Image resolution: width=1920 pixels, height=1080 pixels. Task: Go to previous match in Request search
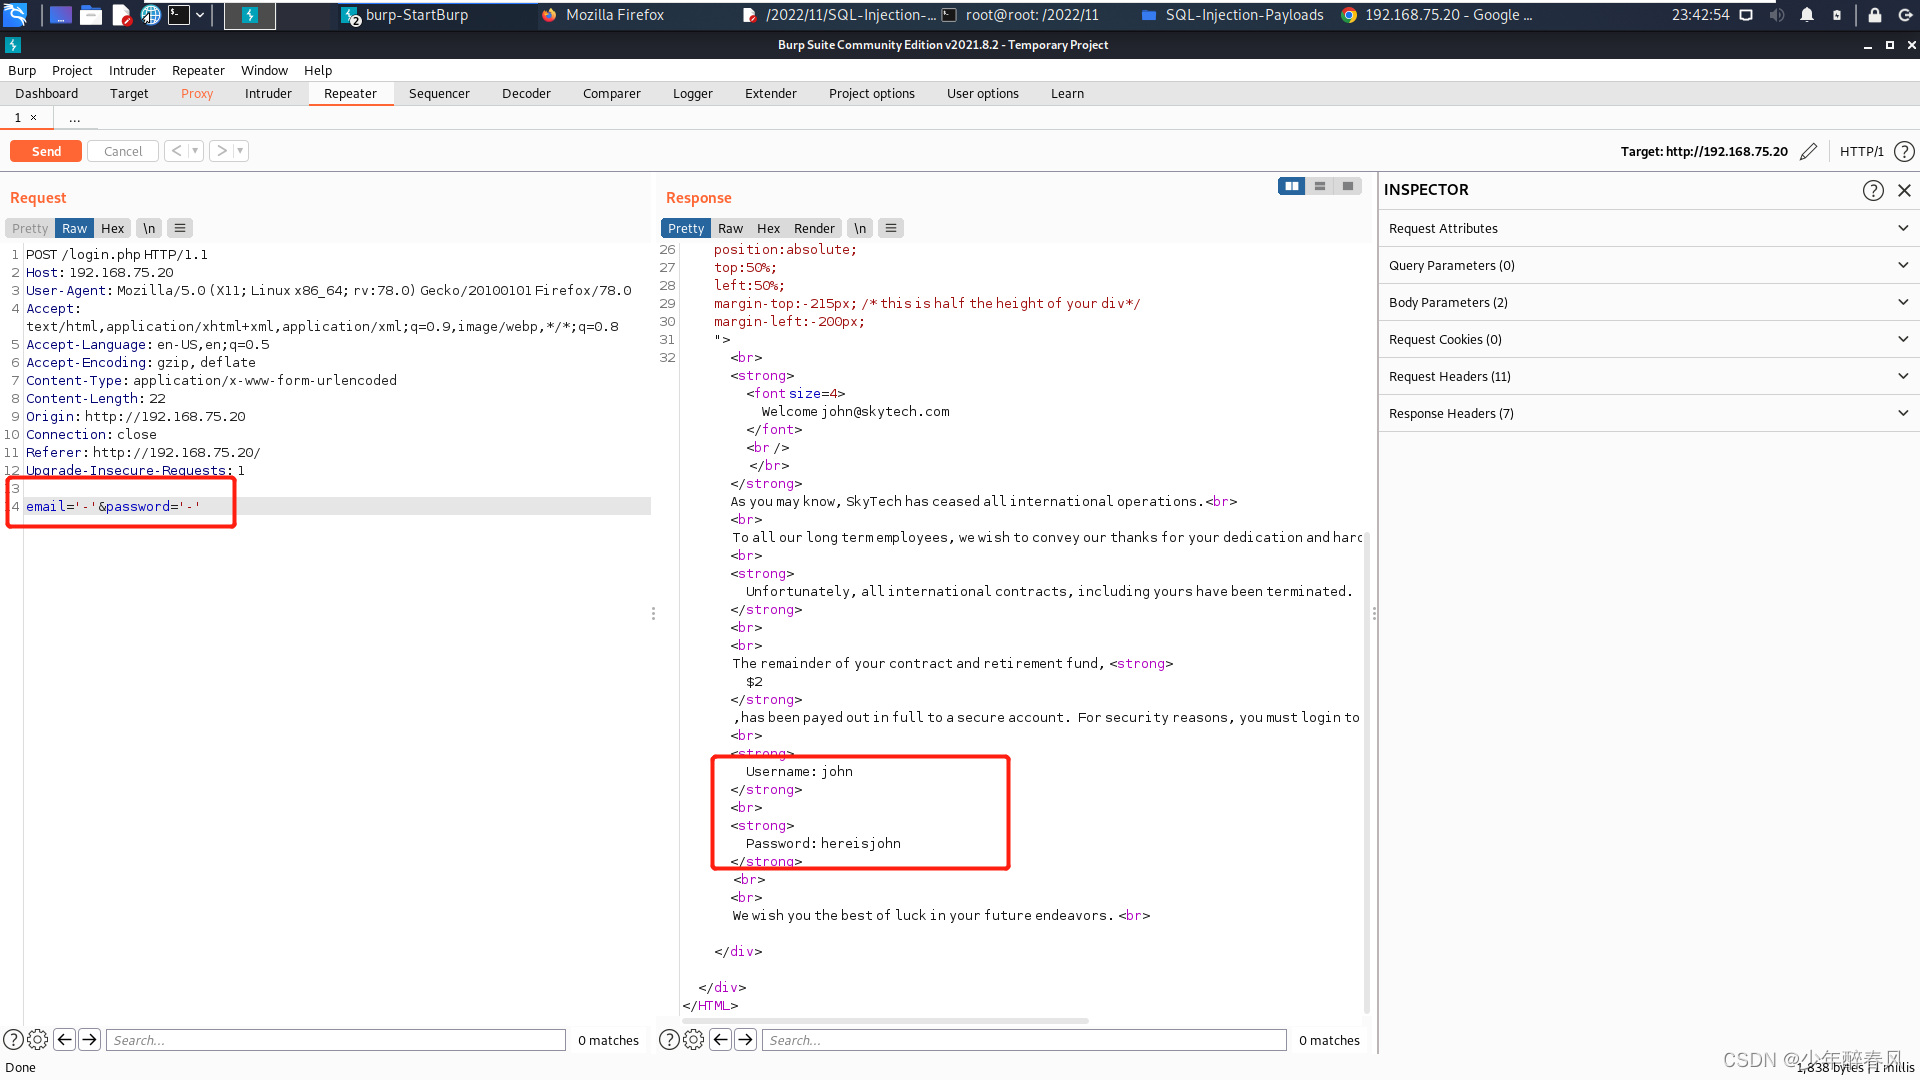pyautogui.click(x=64, y=1040)
